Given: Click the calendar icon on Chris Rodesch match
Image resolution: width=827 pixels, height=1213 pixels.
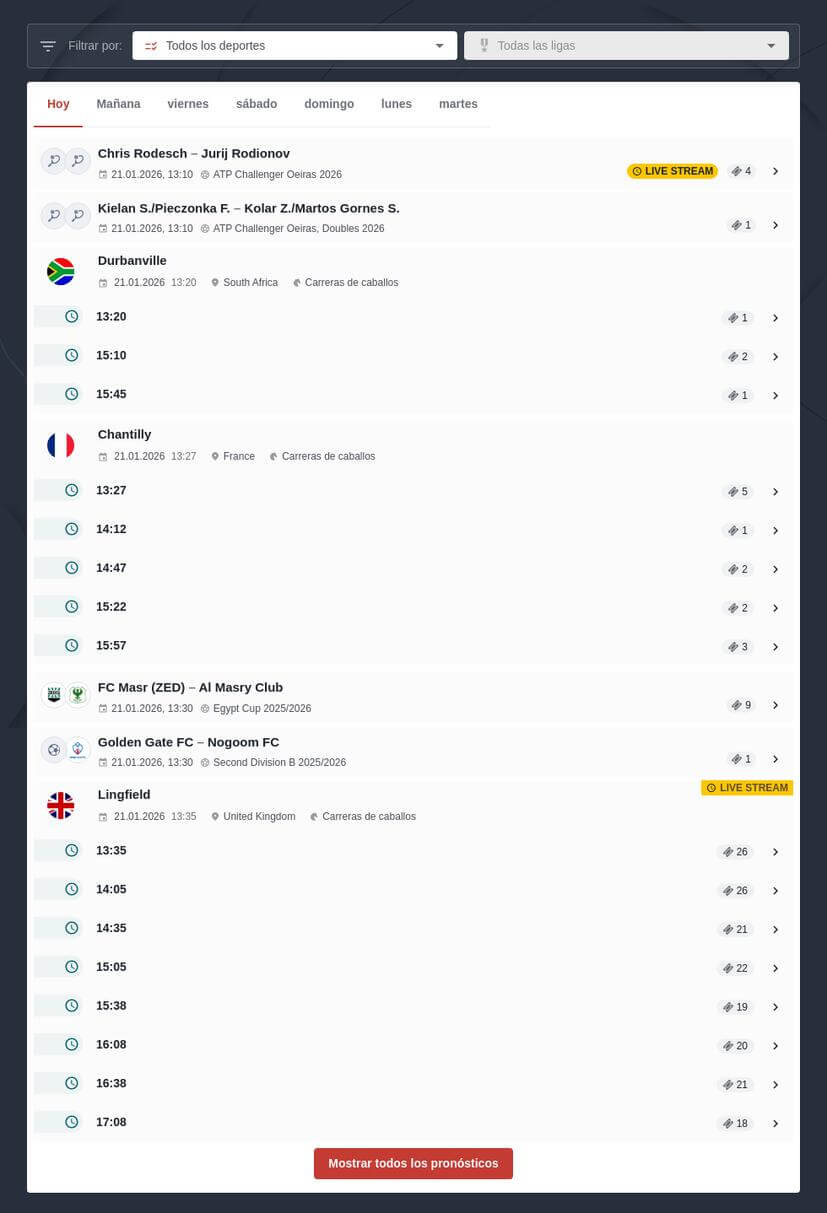Looking at the screenshot, I should tap(103, 173).
